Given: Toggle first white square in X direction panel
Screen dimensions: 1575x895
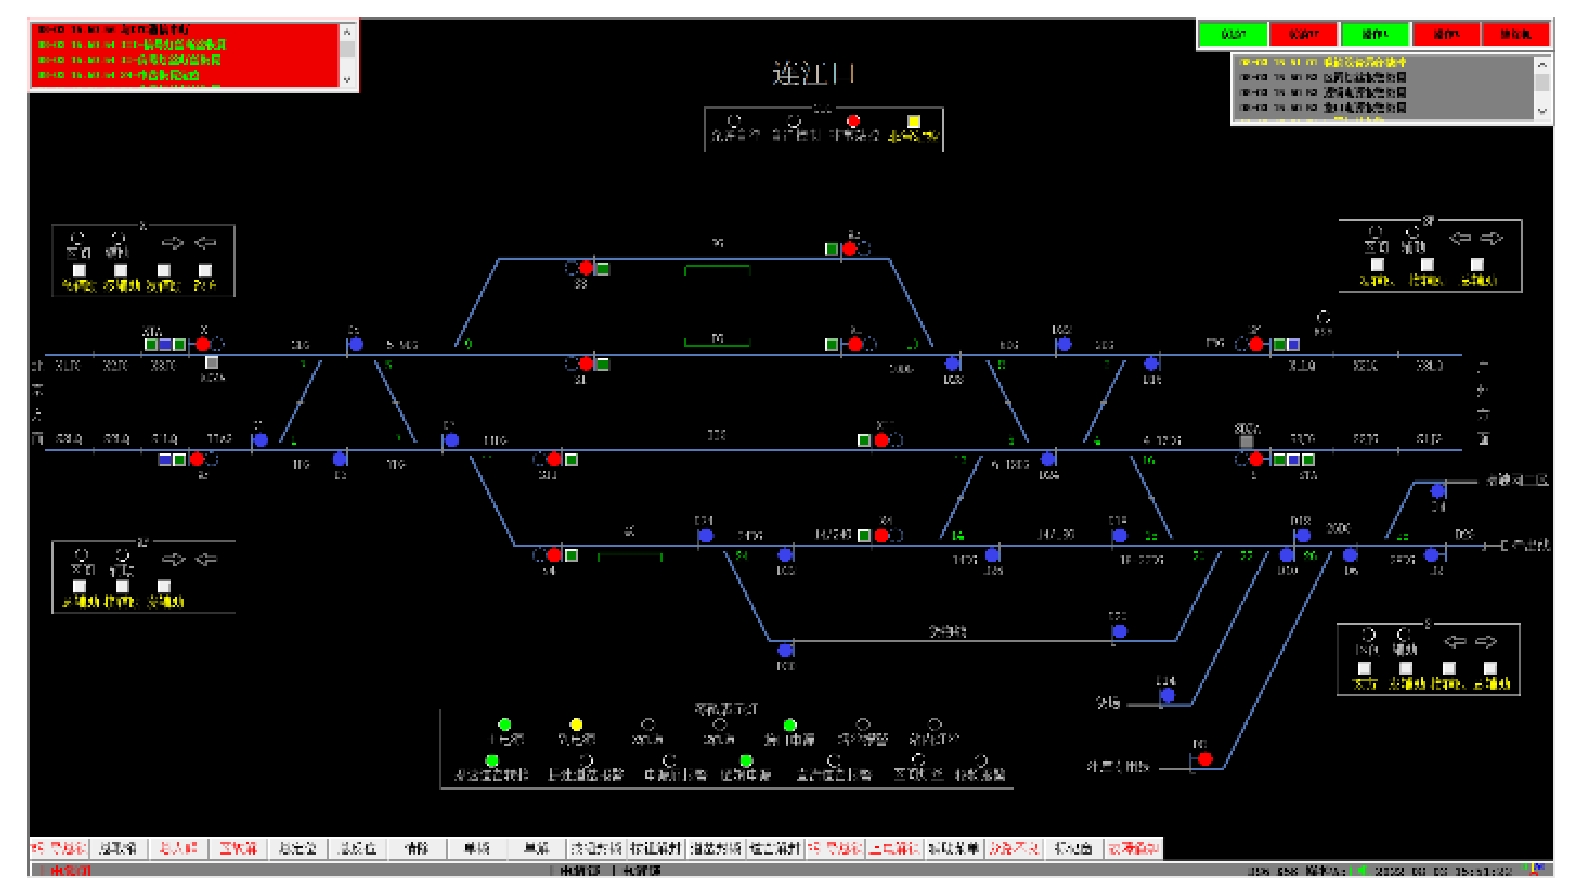Looking at the screenshot, I should click(79, 270).
